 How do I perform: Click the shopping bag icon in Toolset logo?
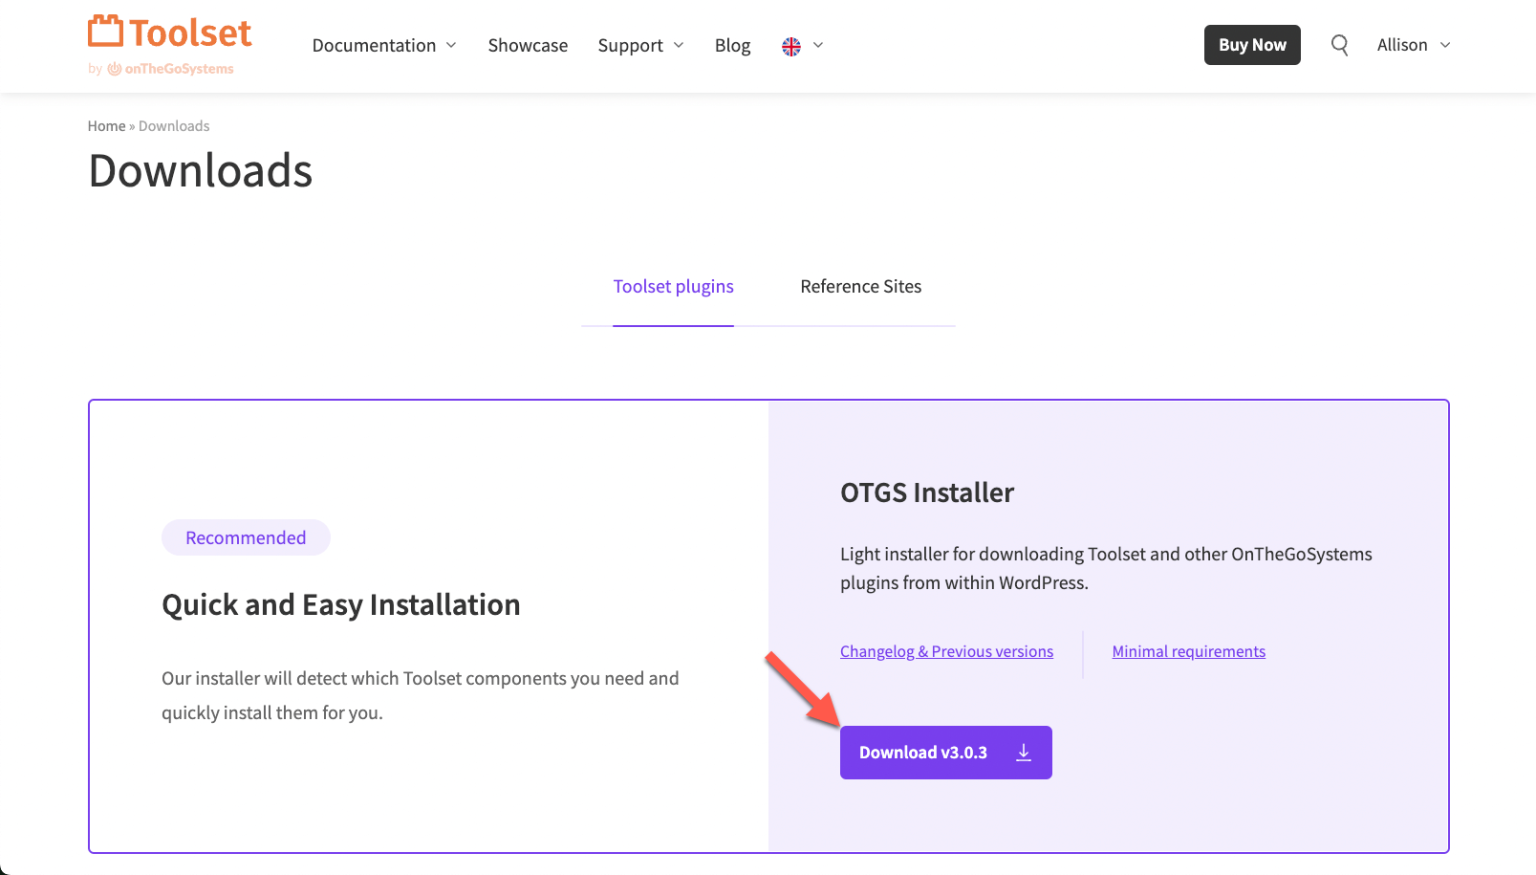(104, 30)
